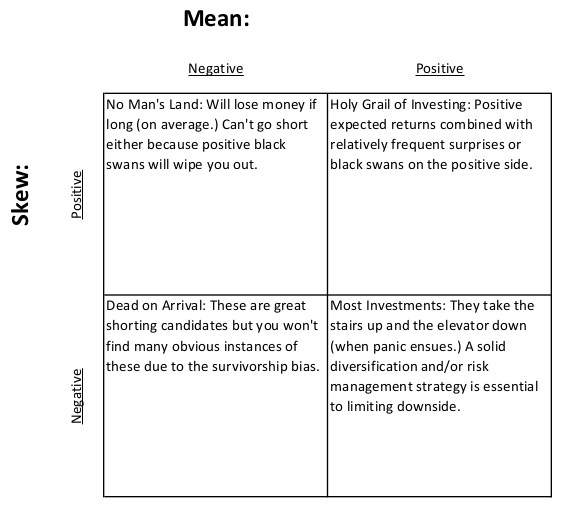The width and height of the screenshot is (567, 514).
Task: Select the vertical Negative skew row label
Action: (x=77, y=396)
